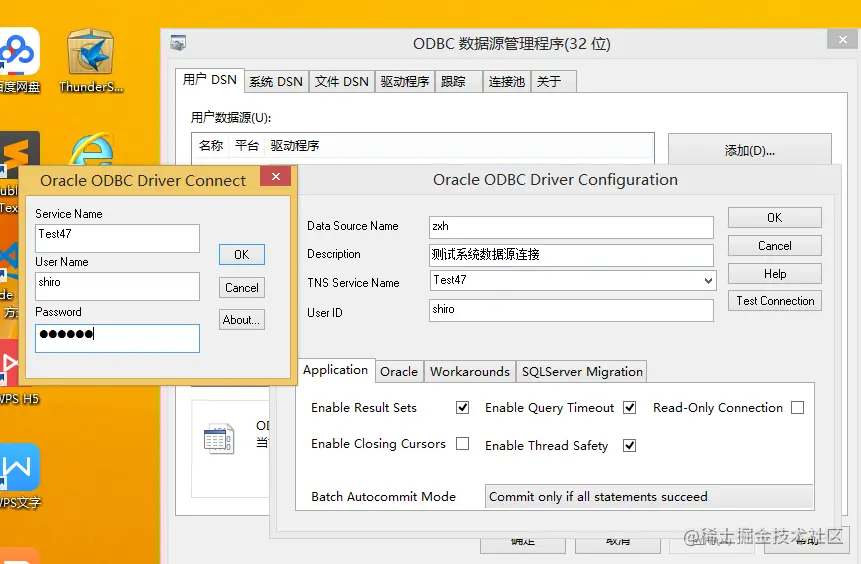The image size is (861, 564).
Task: Toggle Enable Thread Safety checkbox
Action: click(x=629, y=445)
